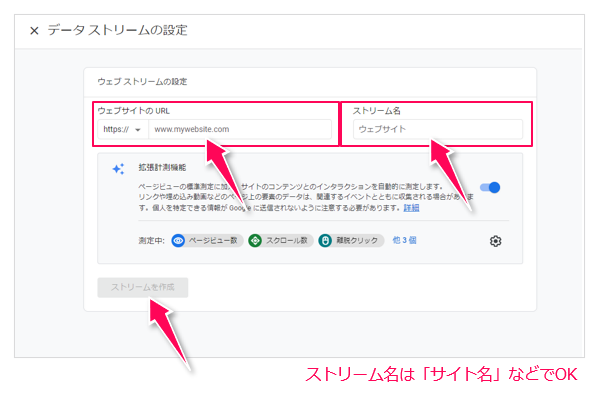Click the enhanced measurement sparkle icon
The height and width of the screenshot is (404, 601).
tap(117, 169)
